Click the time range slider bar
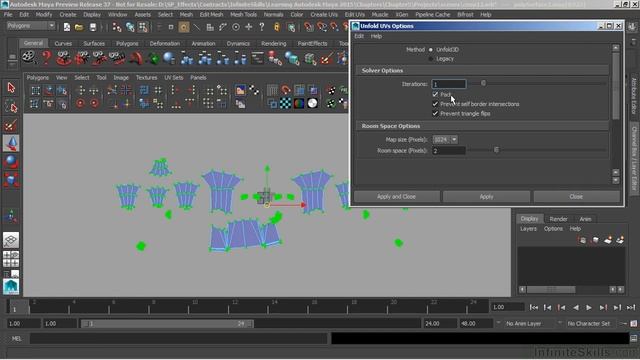Viewport: 640px width, 360px height. pos(167,324)
